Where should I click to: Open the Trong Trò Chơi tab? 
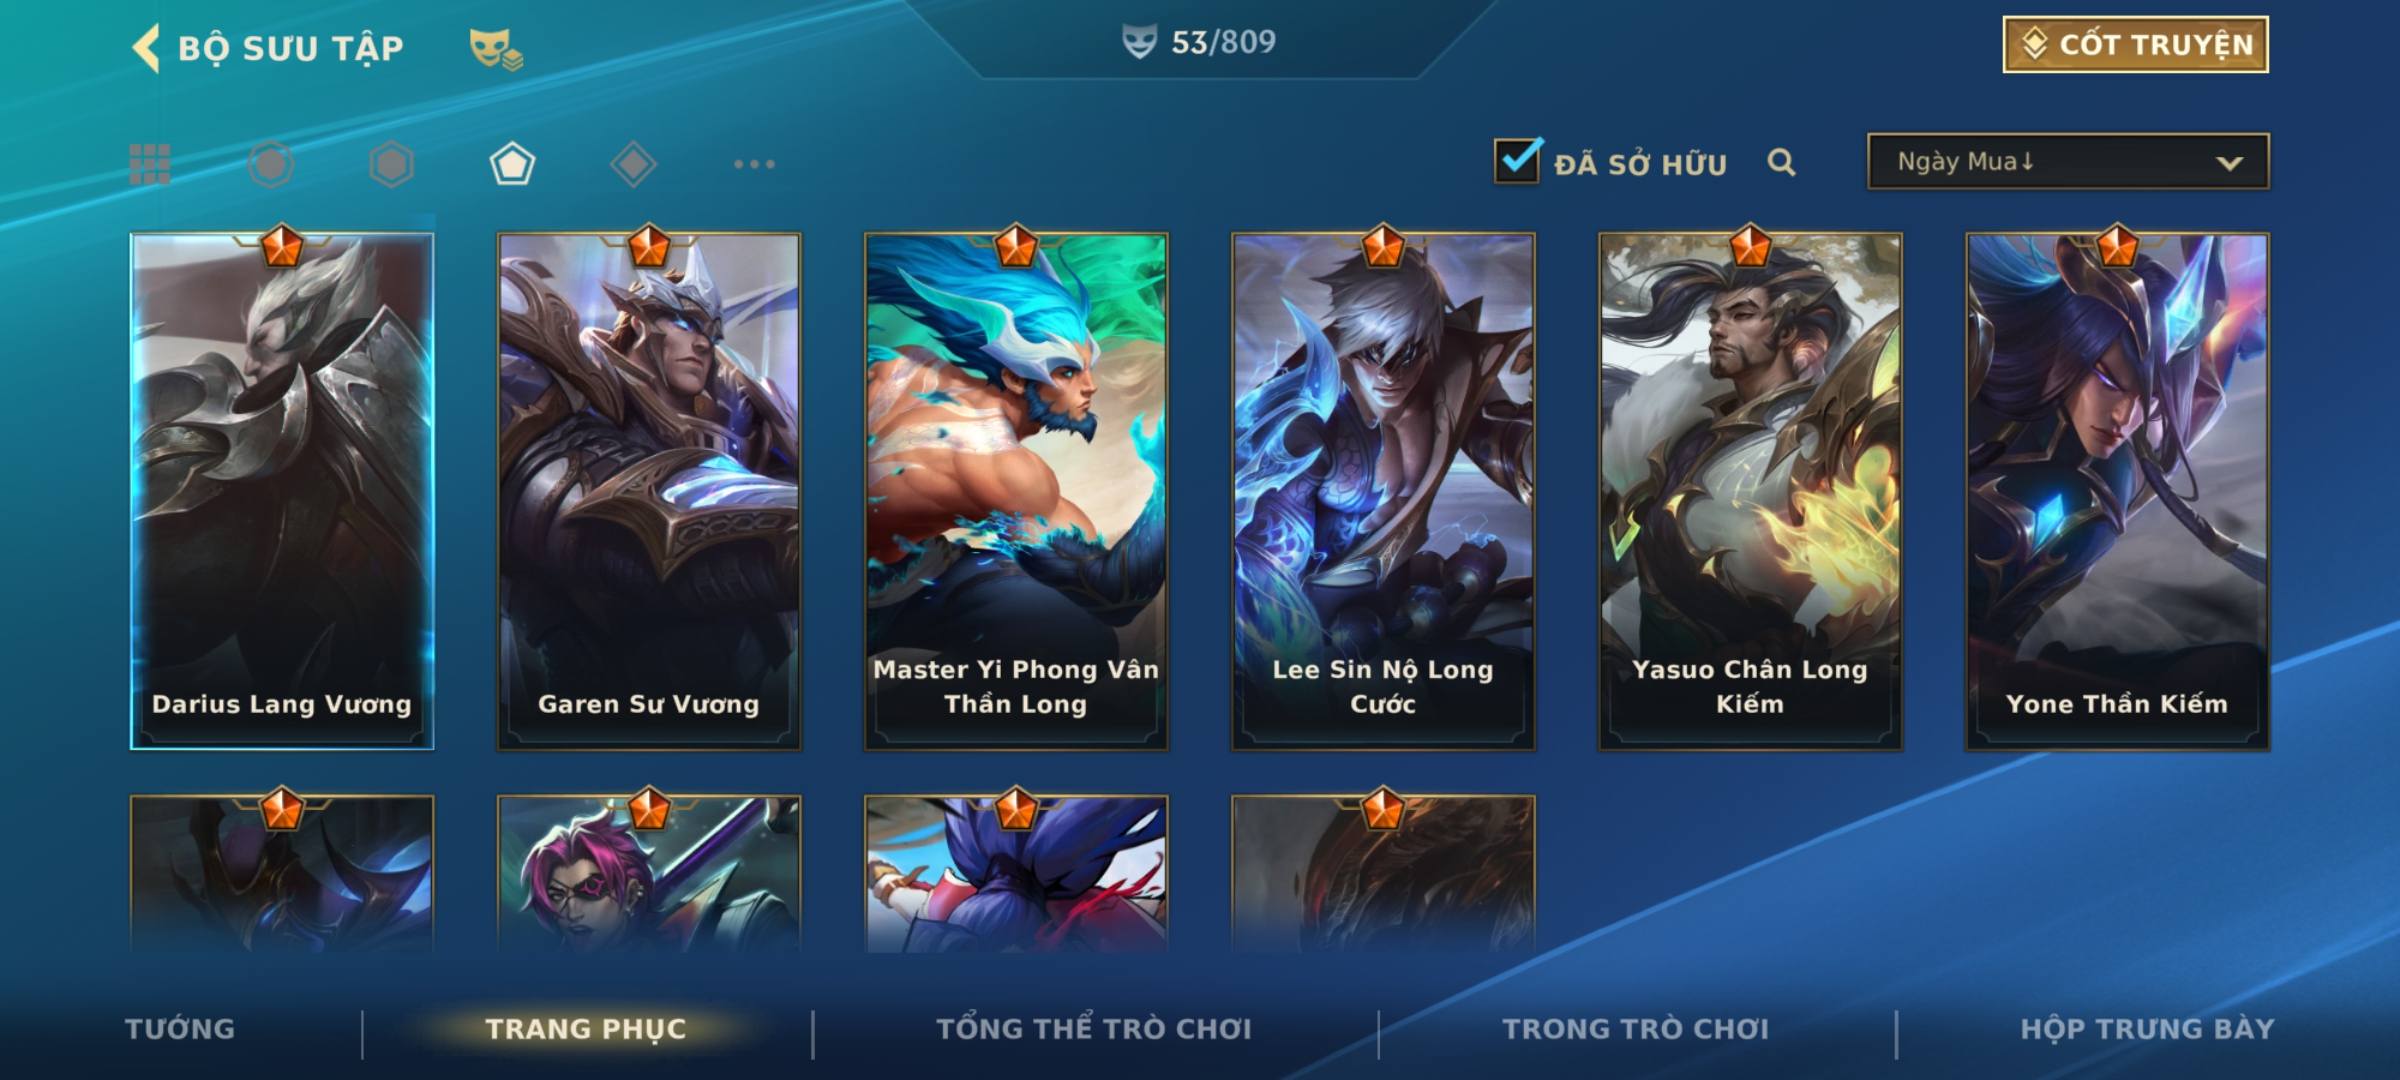1636,1028
